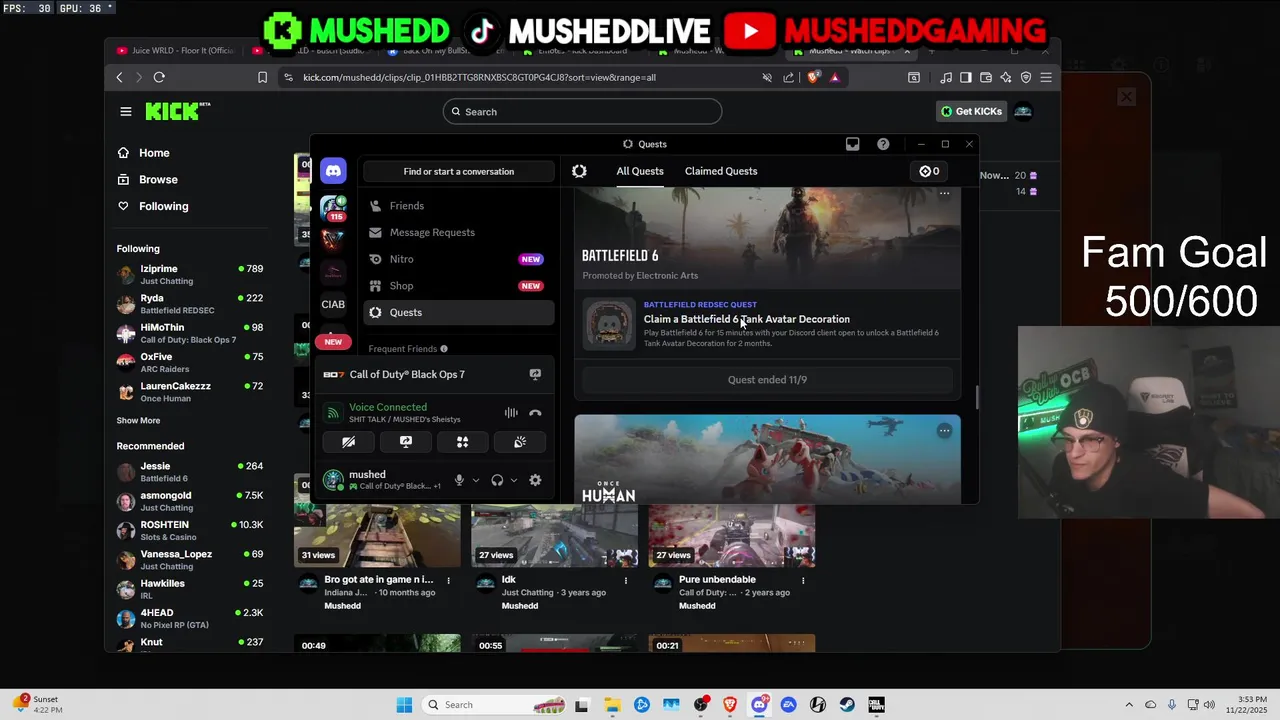
Task: Click the Frequent Friends info icon
Action: tap(444, 349)
